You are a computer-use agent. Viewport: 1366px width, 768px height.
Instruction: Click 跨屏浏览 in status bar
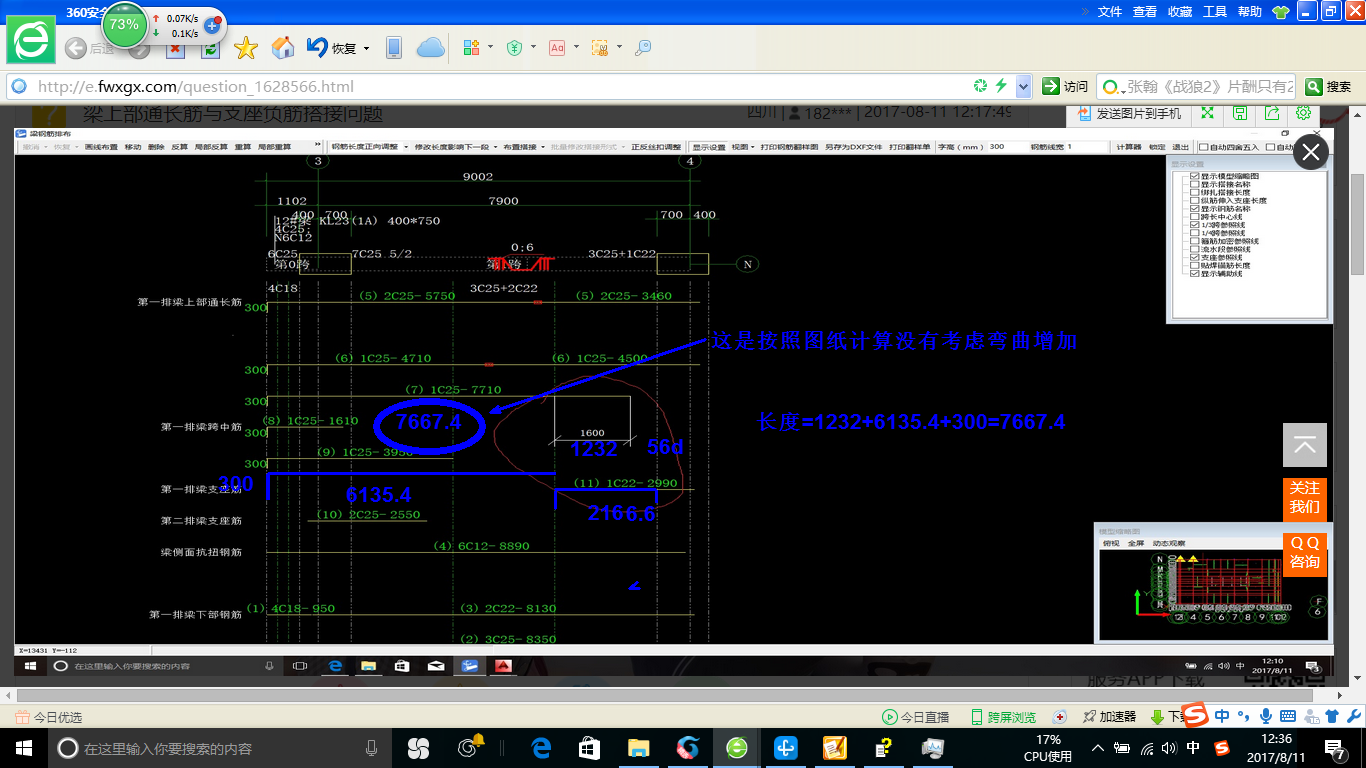(1003, 717)
